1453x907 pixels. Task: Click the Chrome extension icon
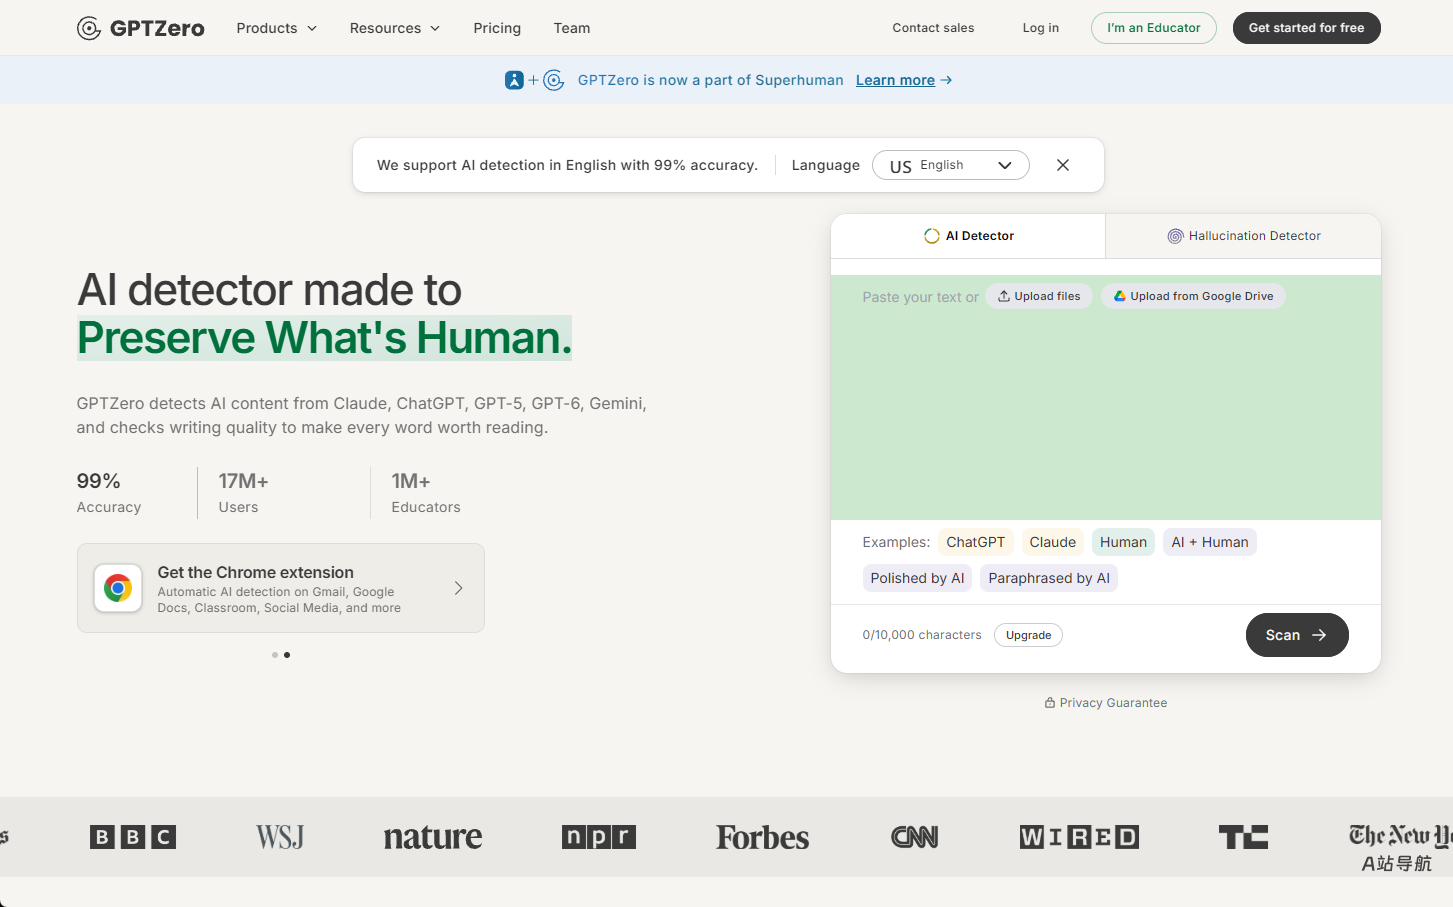click(118, 588)
